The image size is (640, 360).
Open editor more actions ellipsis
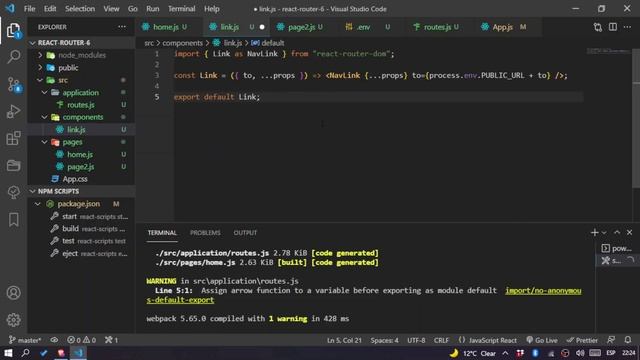click(x=627, y=27)
